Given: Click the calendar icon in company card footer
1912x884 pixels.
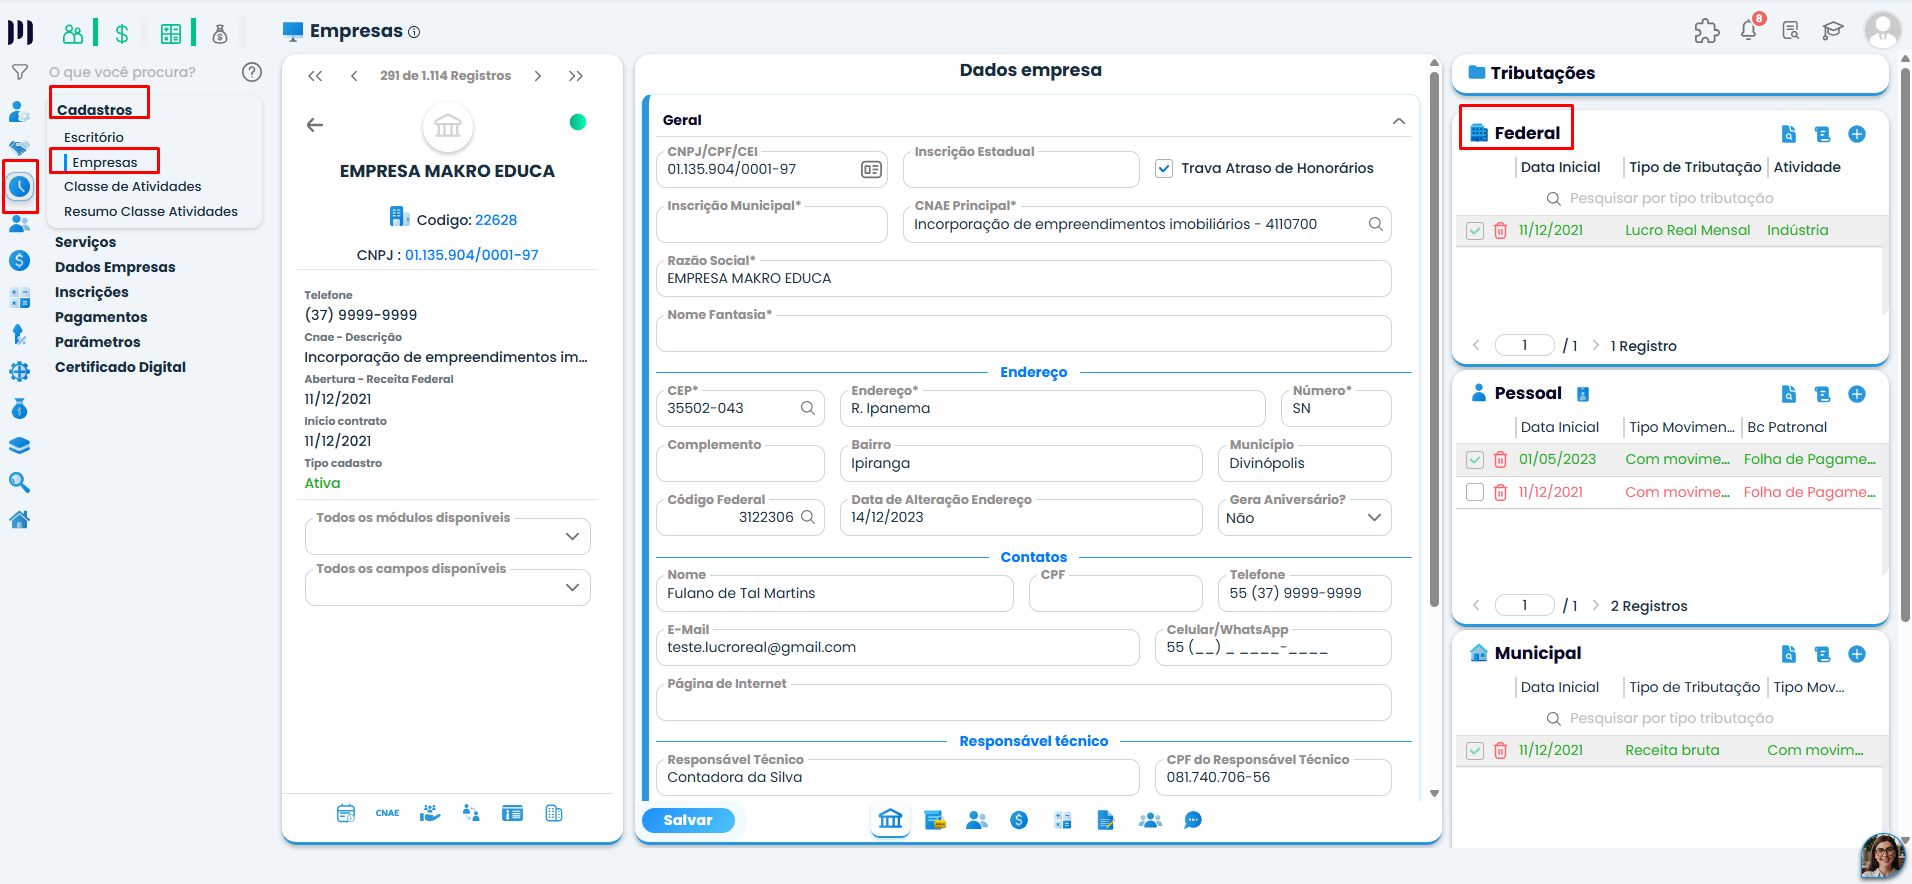Looking at the screenshot, I should click(346, 813).
